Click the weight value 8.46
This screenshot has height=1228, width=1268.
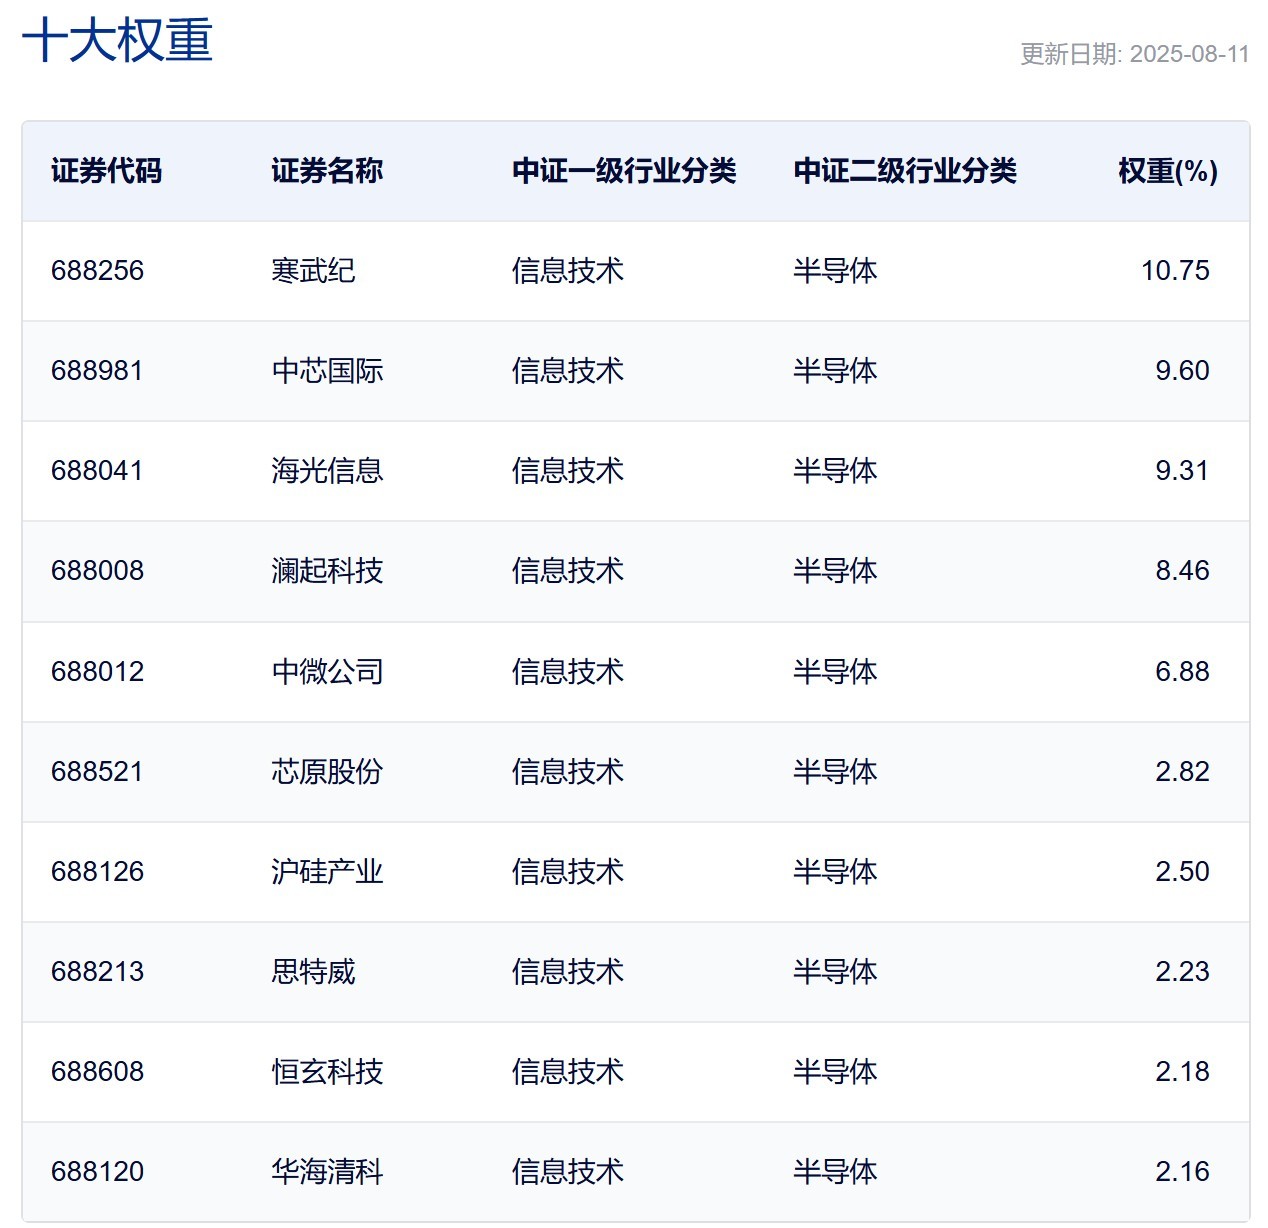click(1182, 571)
